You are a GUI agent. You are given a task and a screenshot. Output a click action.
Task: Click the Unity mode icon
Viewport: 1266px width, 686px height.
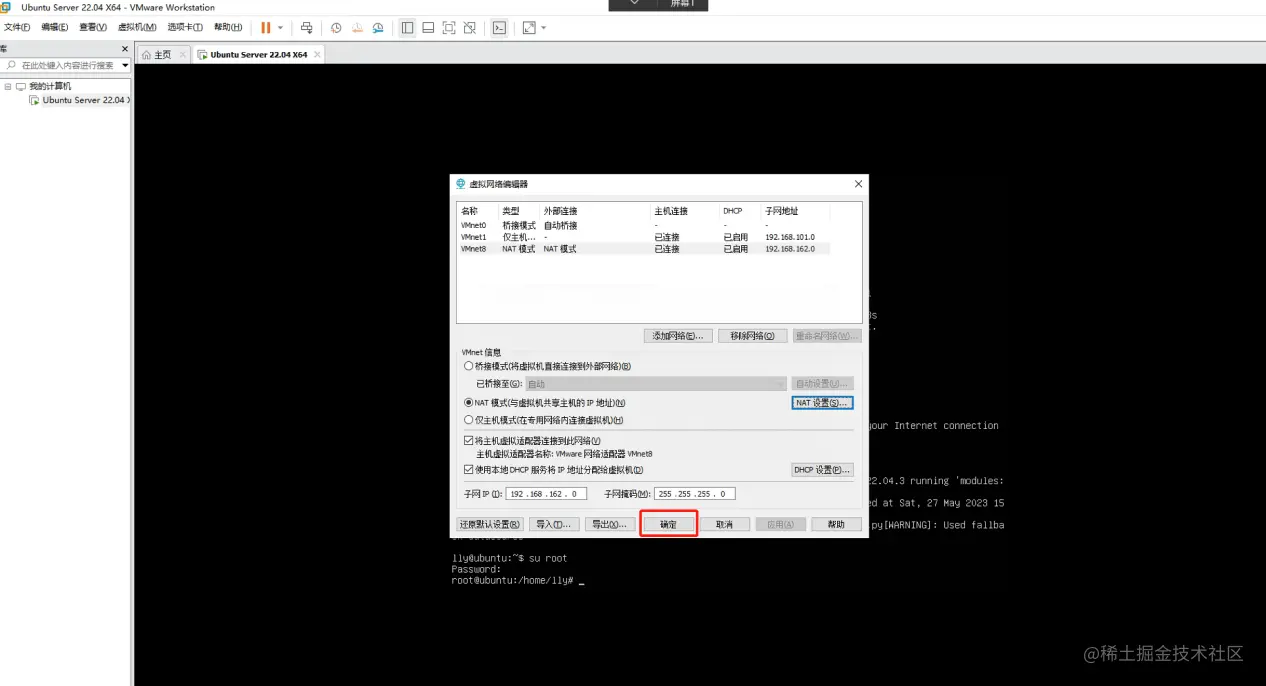coord(470,28)
